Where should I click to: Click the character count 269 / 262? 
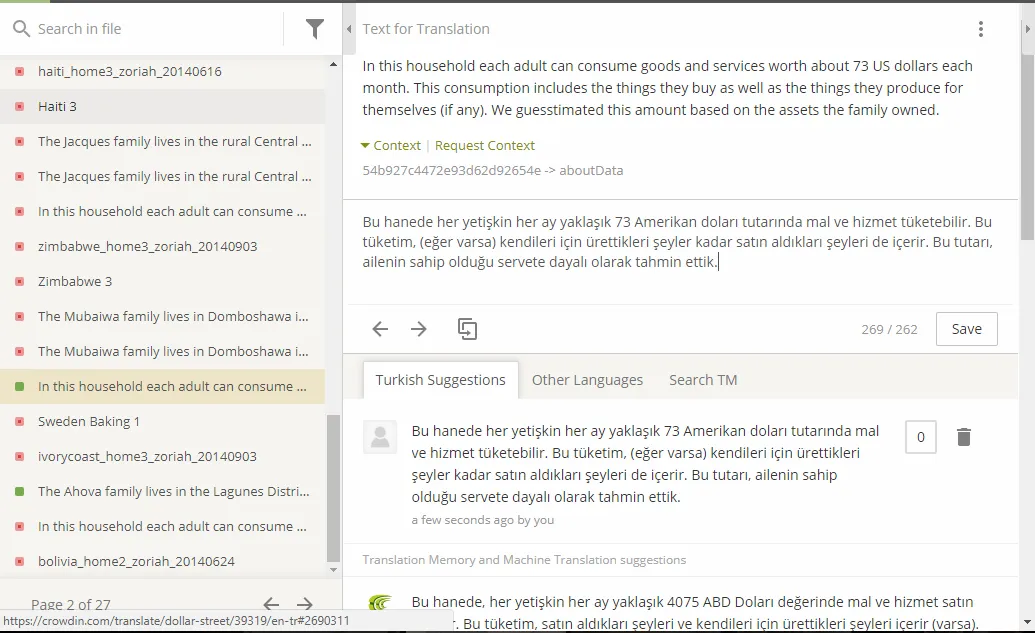pyautogui.click(x=889, y=329)
